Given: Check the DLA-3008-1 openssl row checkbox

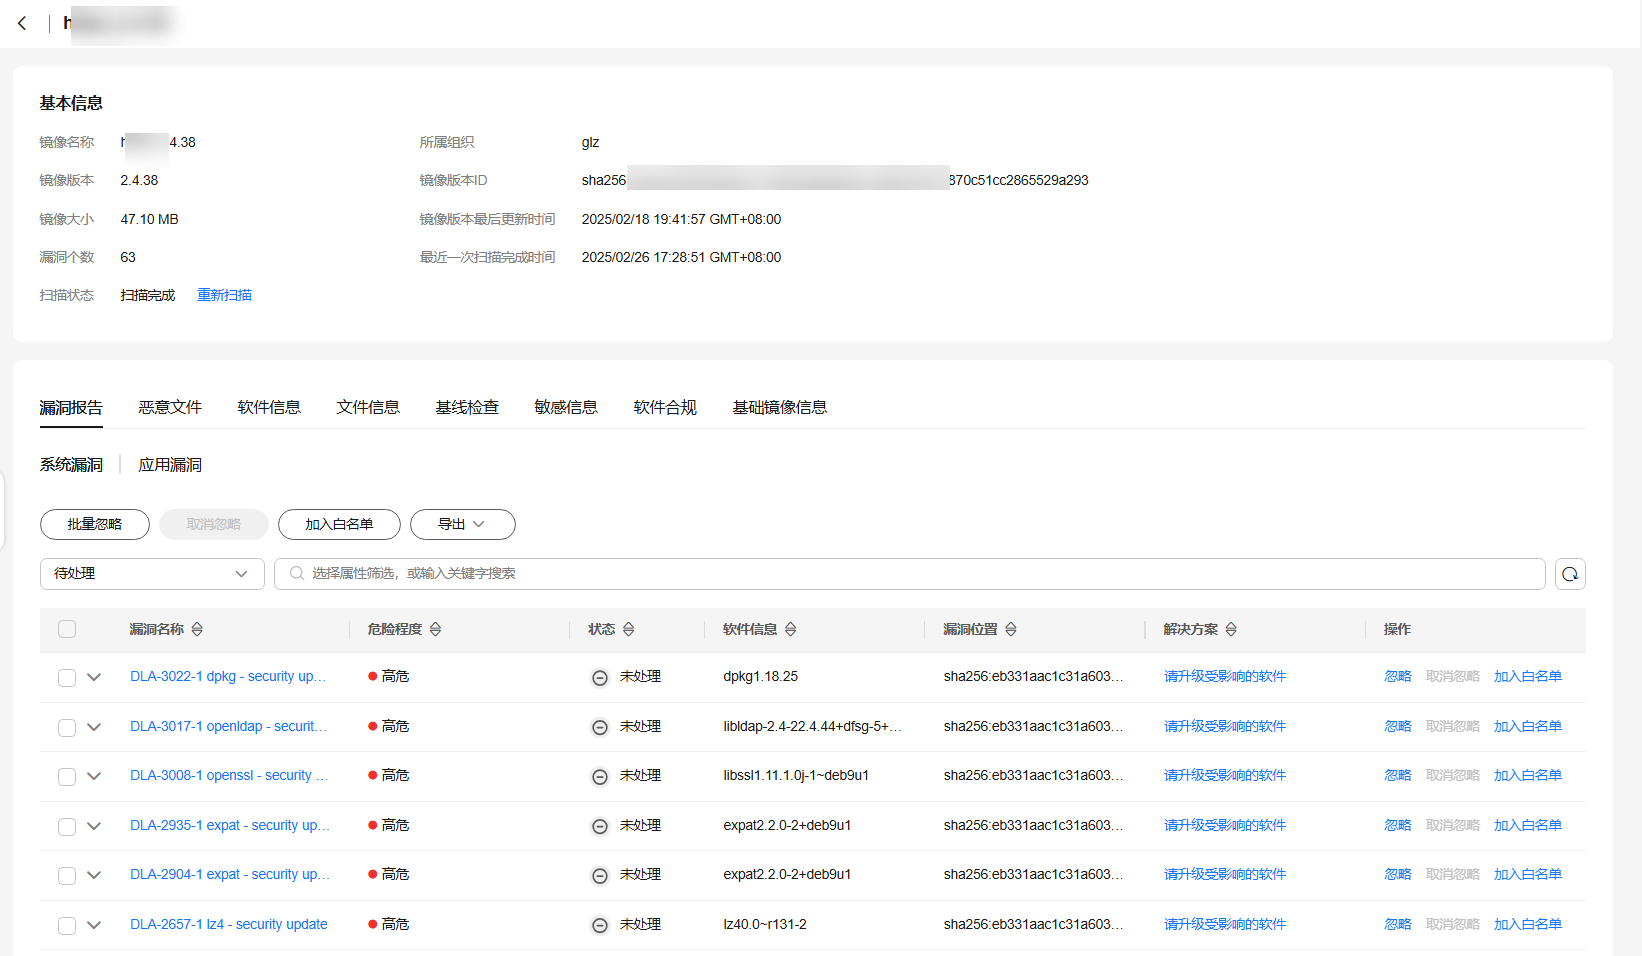Looking at the screenshot, I should click(x=67, y=777).
